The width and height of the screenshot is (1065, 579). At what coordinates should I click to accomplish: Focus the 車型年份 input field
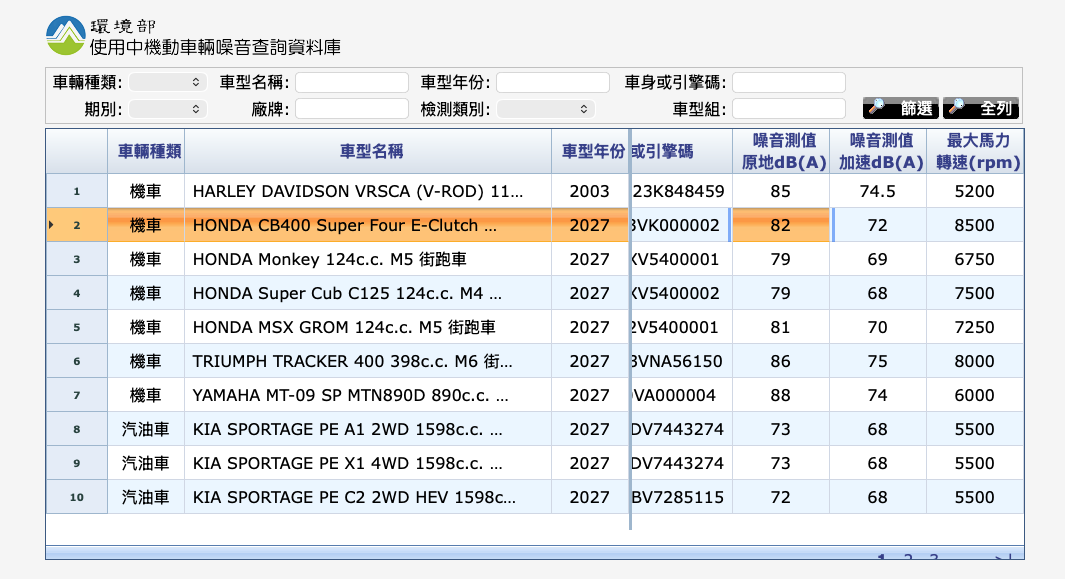point(553,82)
